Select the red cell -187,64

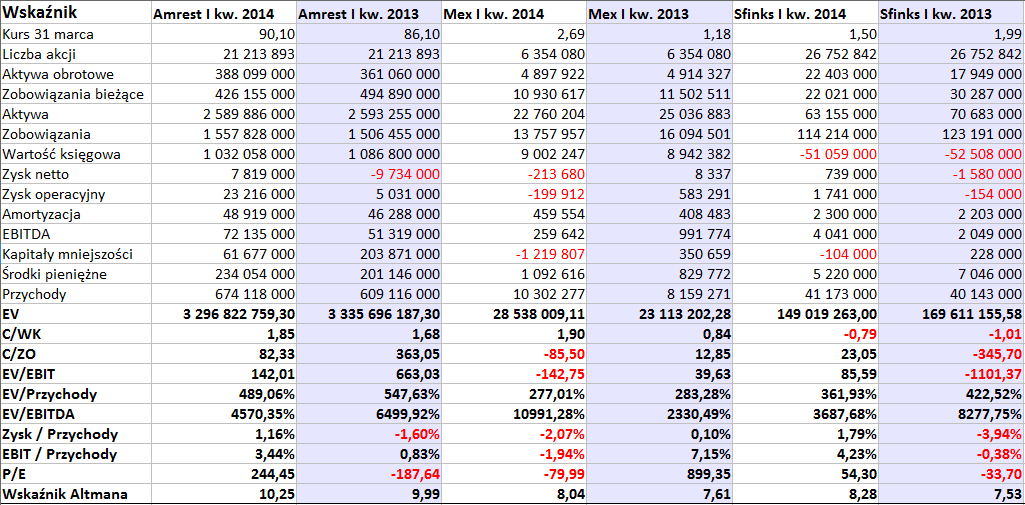point(369,474)
